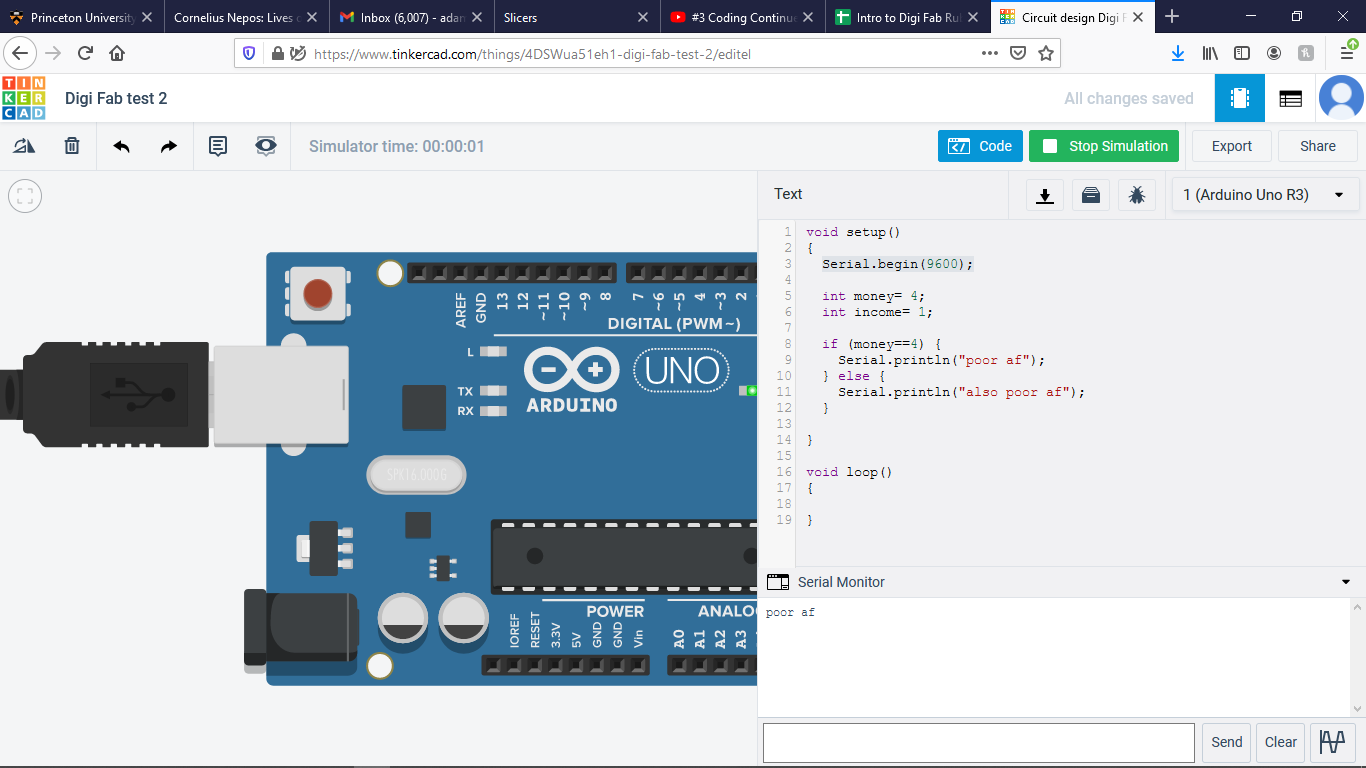Redo the last action
1366x768 pixels.
tap(169, 146)
